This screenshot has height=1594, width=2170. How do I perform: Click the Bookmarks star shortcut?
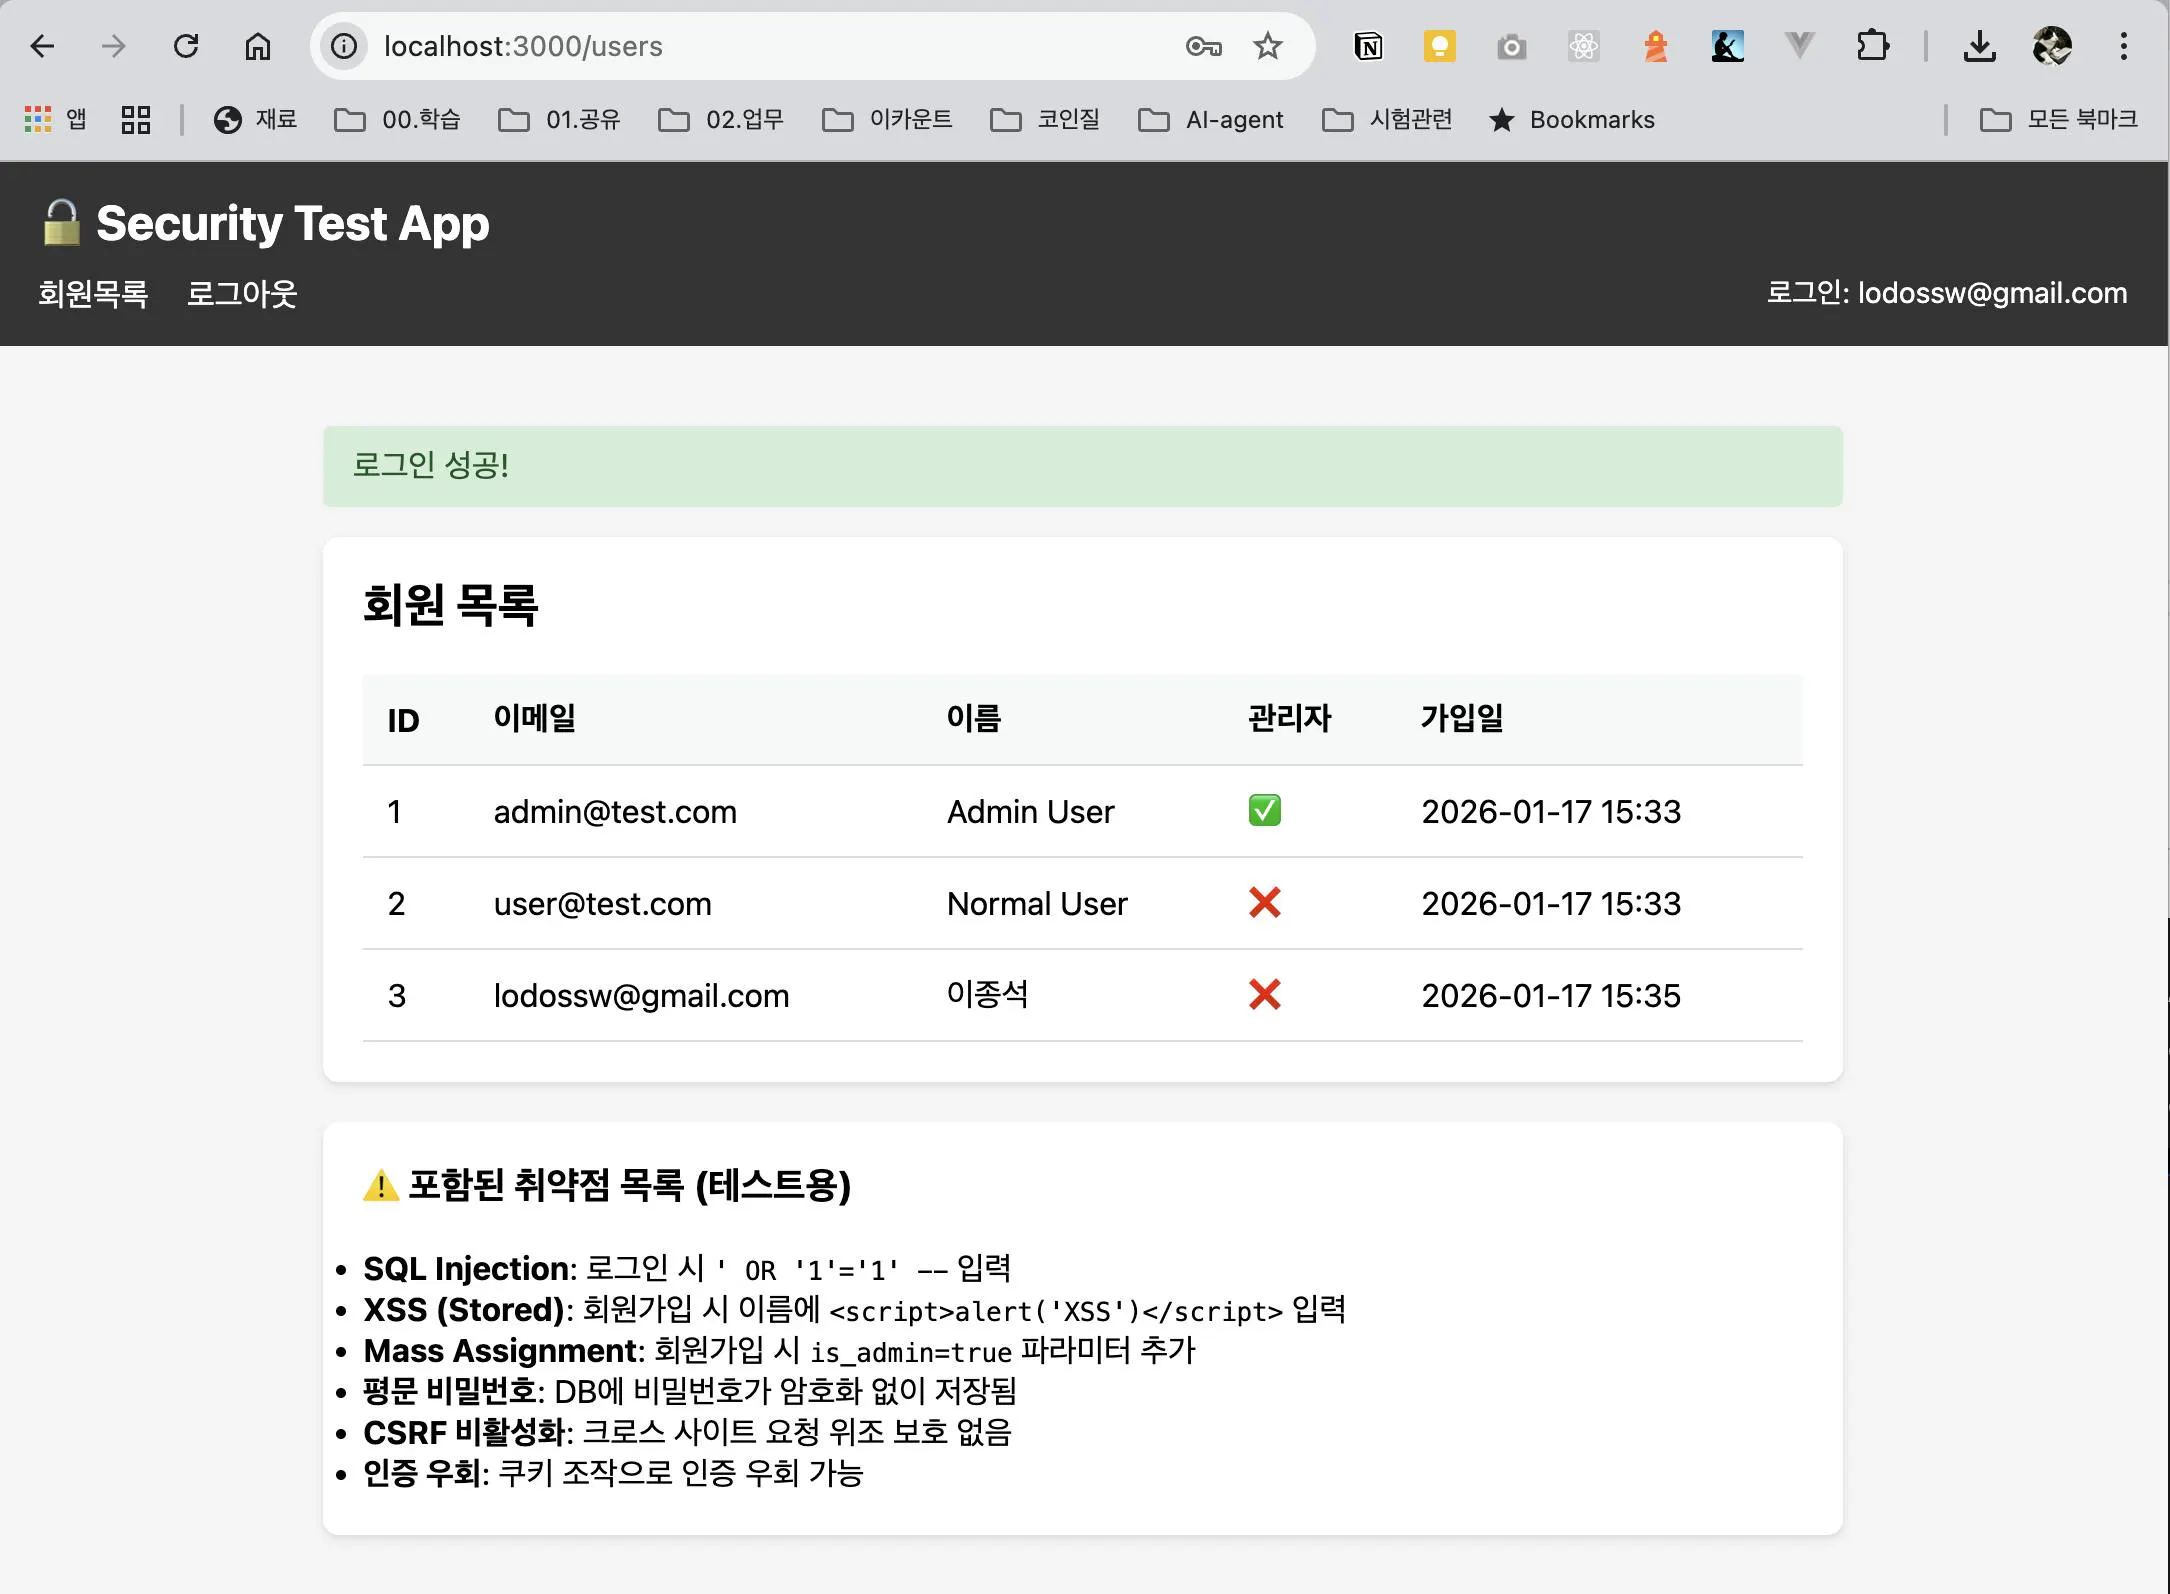[1572, 120]
